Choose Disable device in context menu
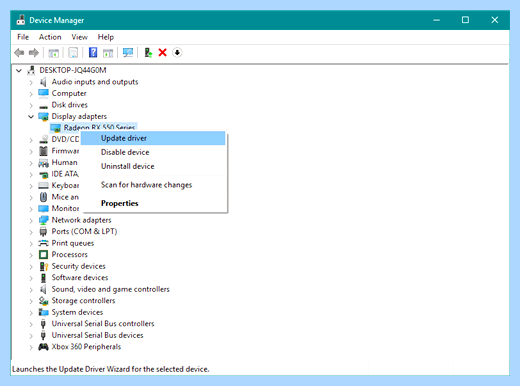520x386 pixels. pyautogui.click(x=153, y=152)
